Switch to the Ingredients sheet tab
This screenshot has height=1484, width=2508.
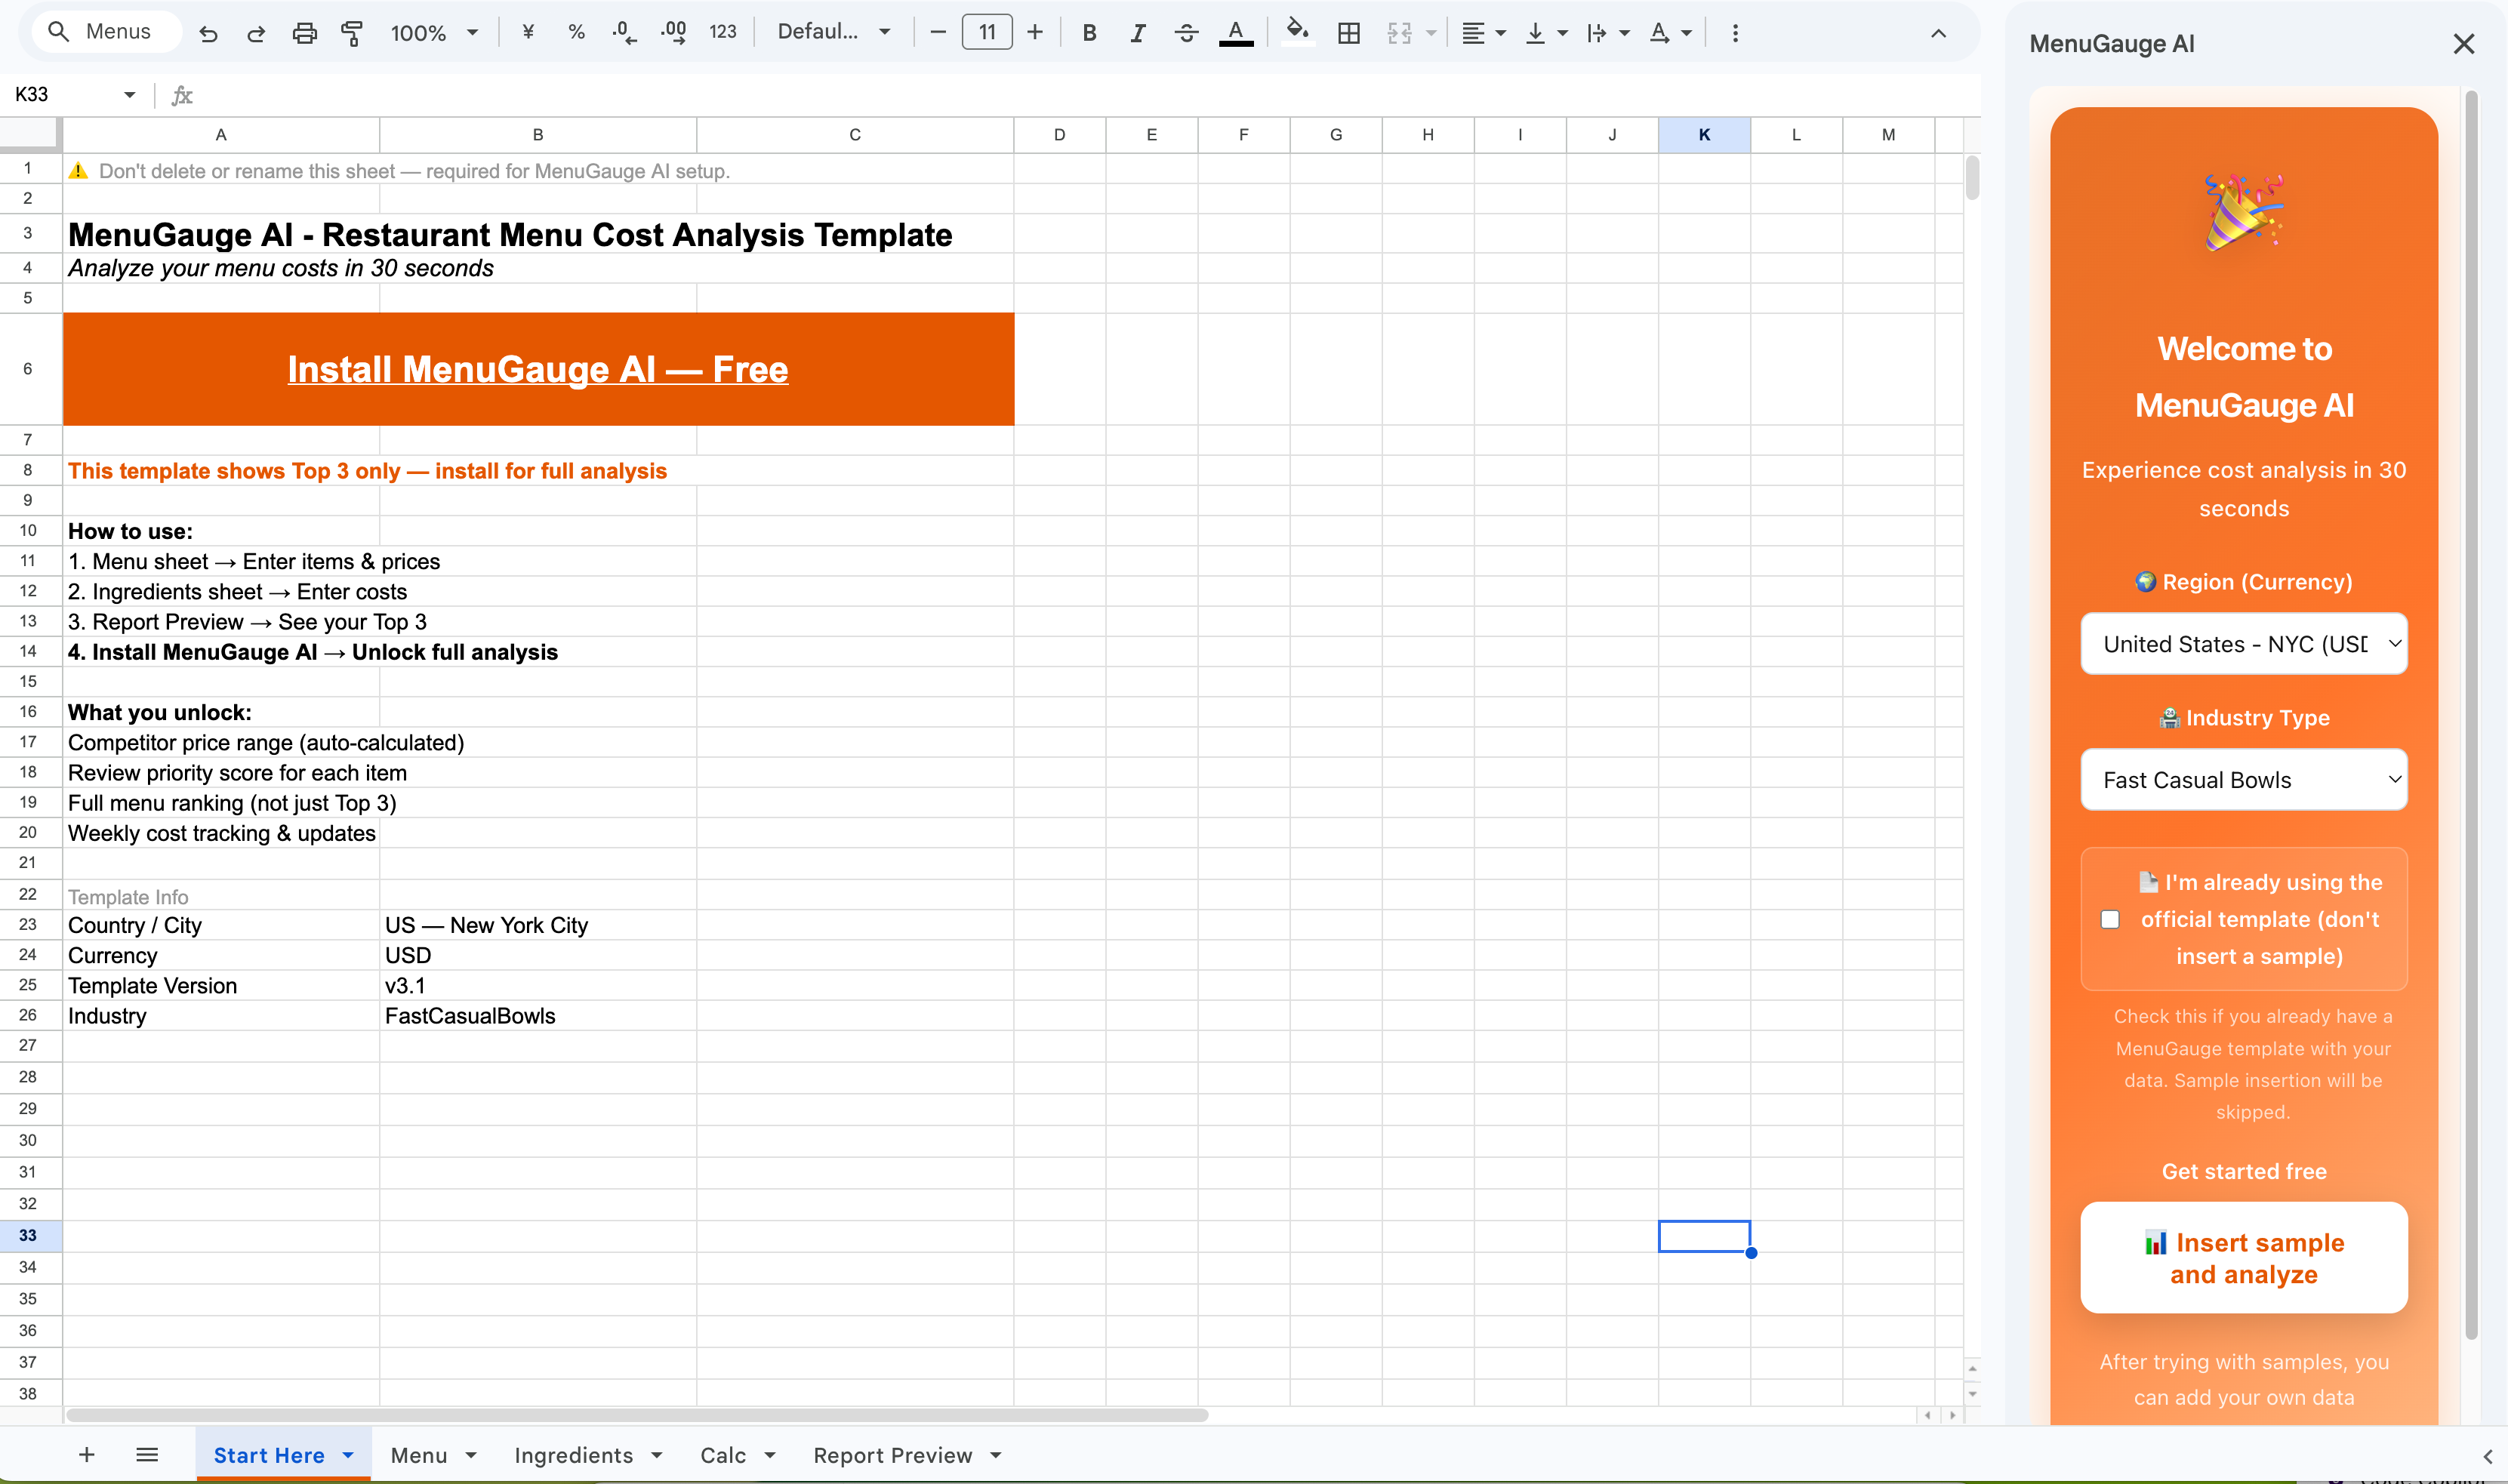573,1455
